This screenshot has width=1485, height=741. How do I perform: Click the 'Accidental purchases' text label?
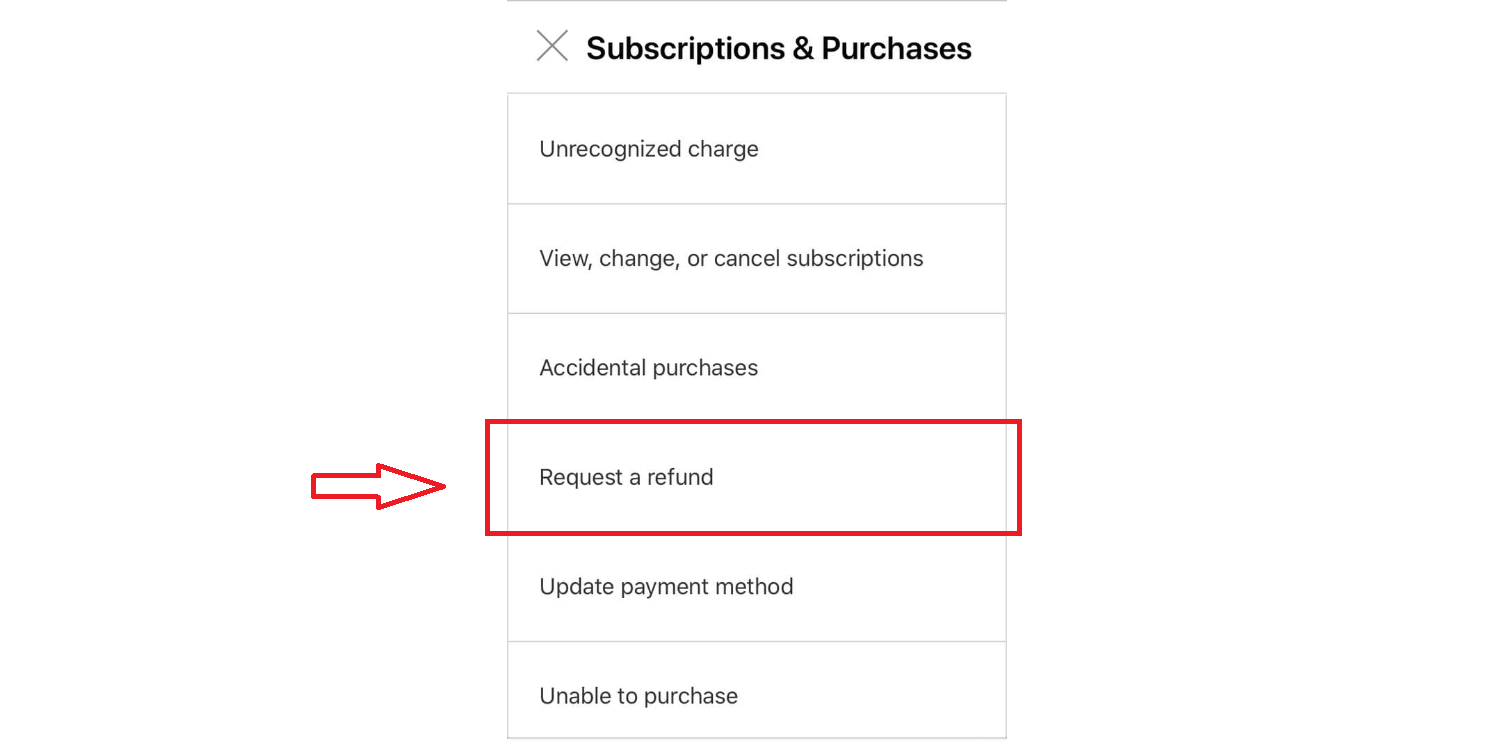tap(648, 368)
